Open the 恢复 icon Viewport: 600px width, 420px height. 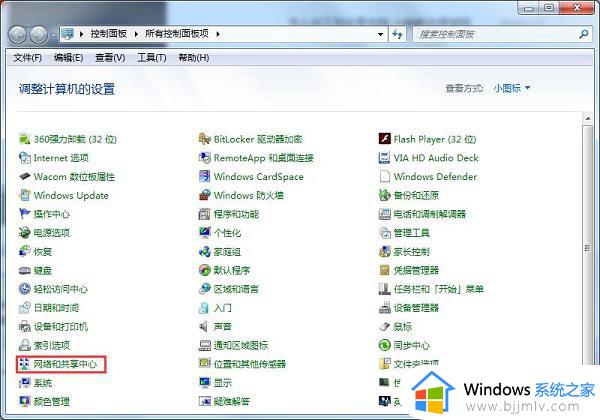[24, 251]
